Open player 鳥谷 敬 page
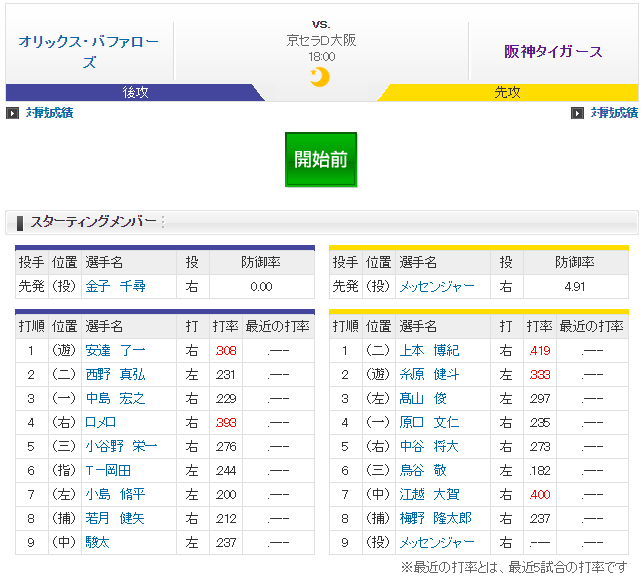Viewport: 644px width, 585px height. click(x=423, y=470)
